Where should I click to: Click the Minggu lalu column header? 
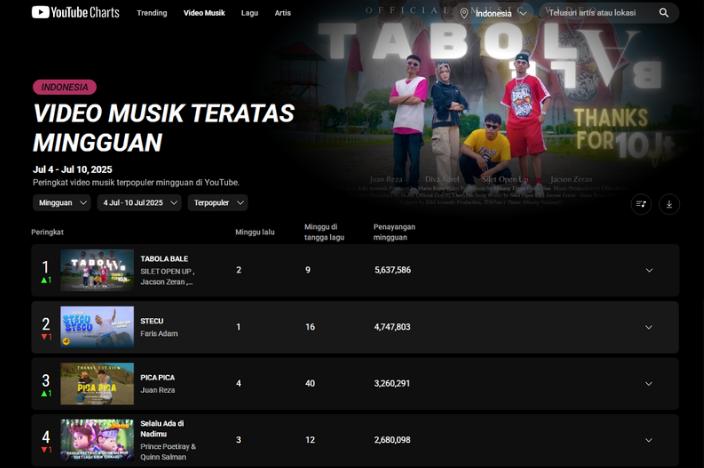click(255, 232)
